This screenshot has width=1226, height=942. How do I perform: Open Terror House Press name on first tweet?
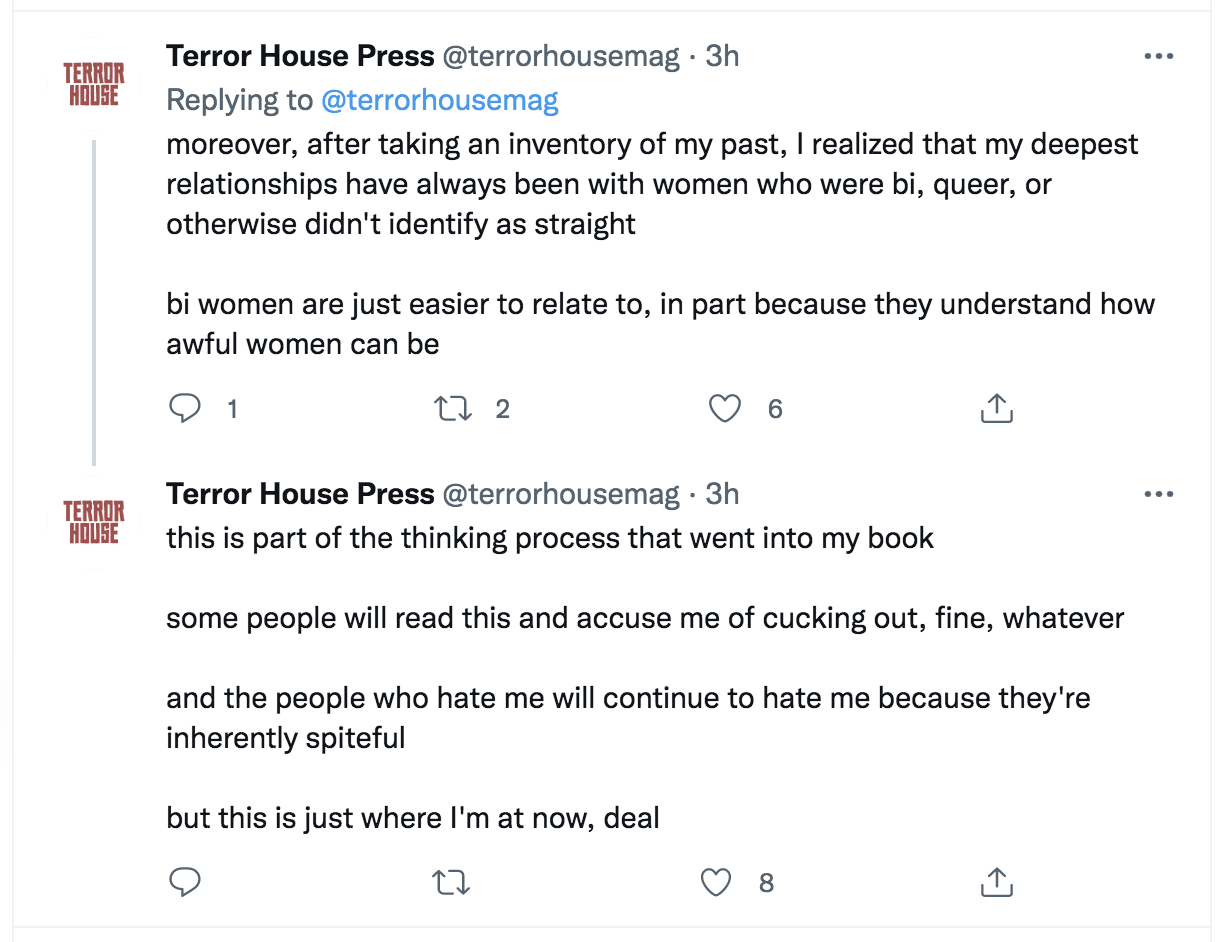[300, 56]
